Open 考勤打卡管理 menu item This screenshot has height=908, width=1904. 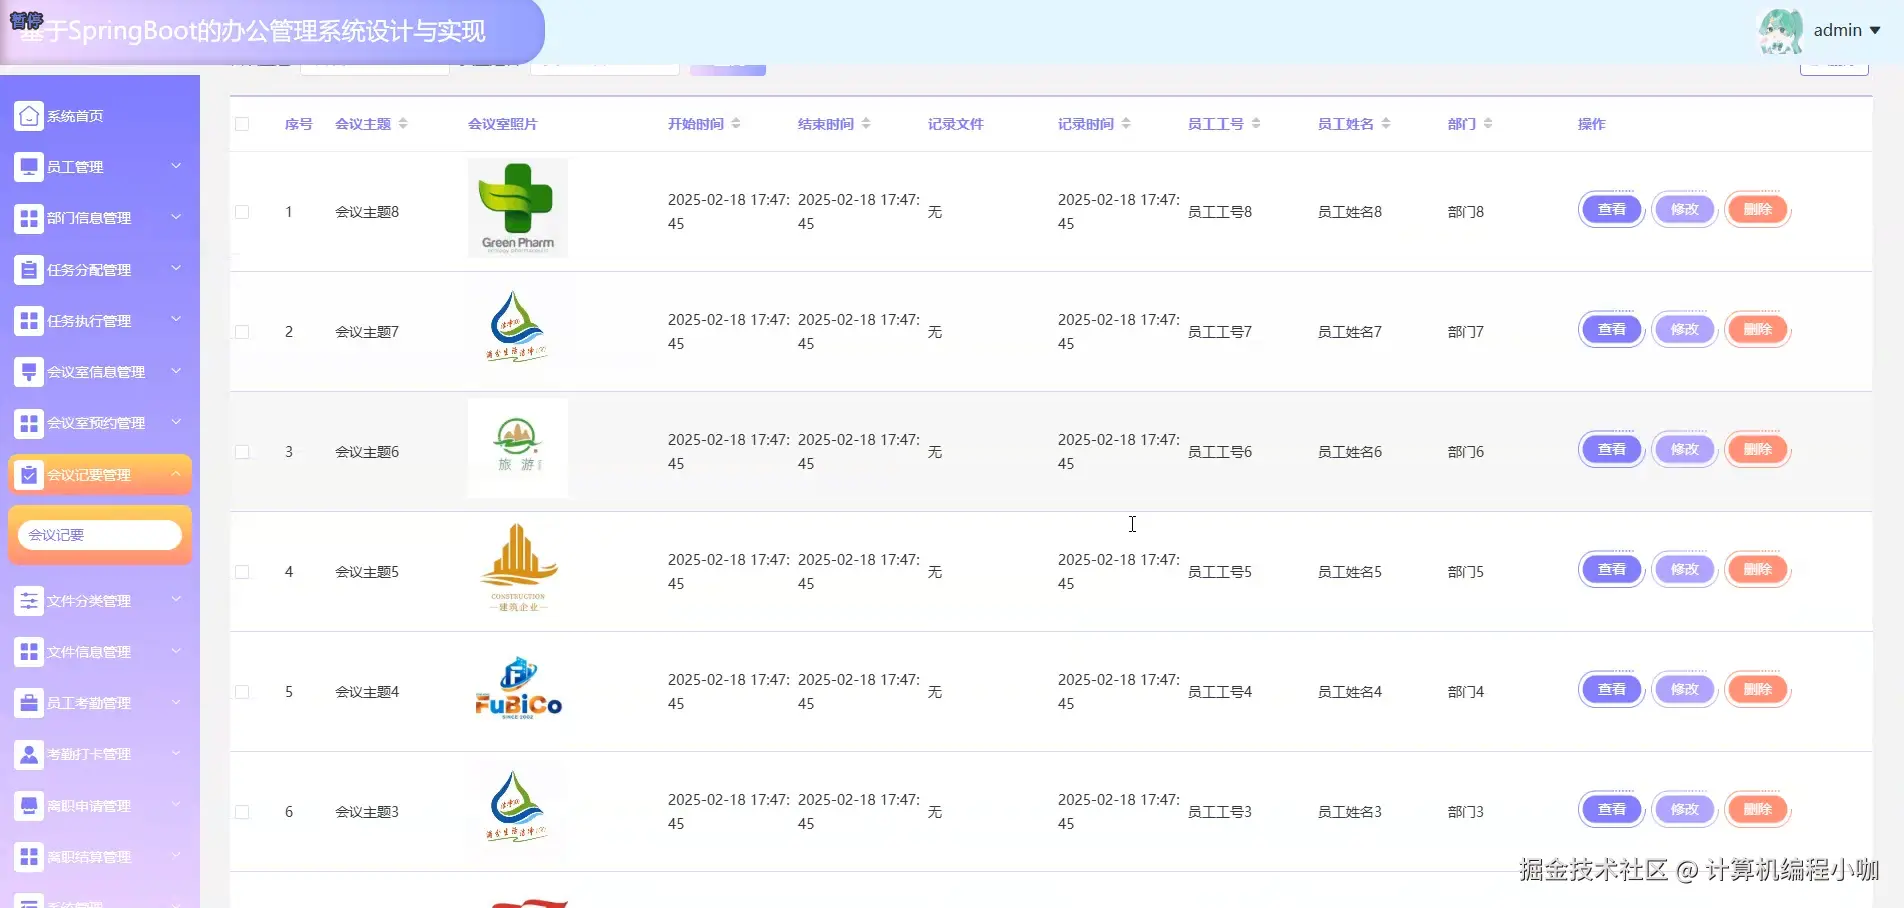tap(100, 754)
